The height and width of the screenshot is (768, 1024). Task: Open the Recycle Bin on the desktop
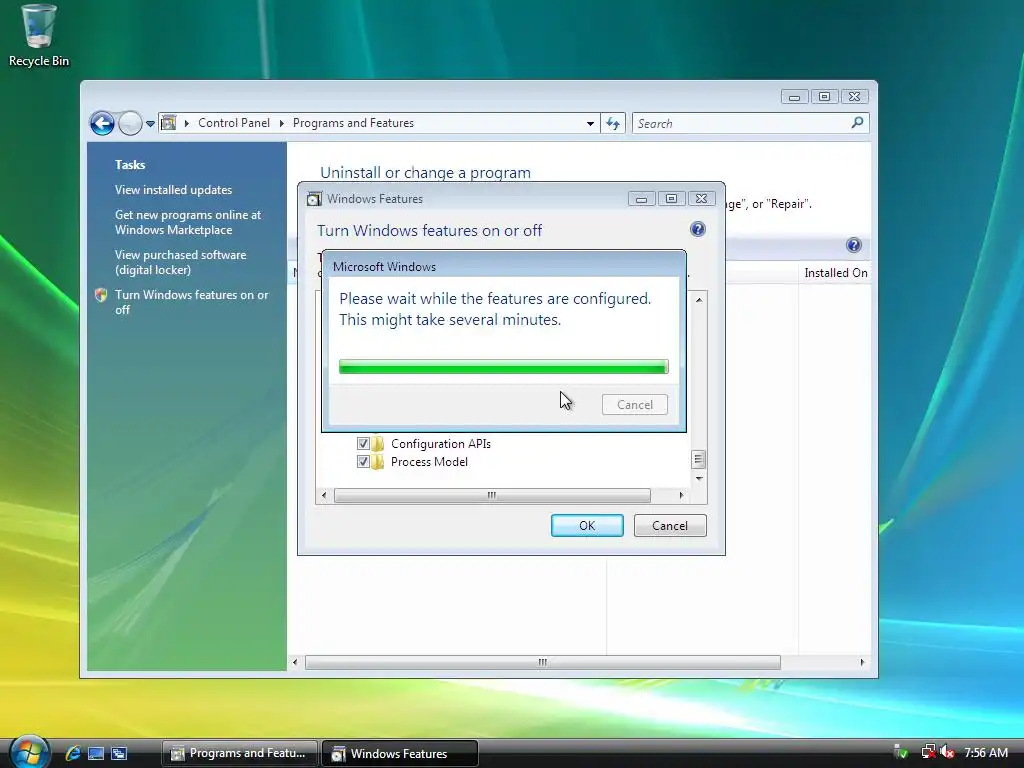(39, 36)
